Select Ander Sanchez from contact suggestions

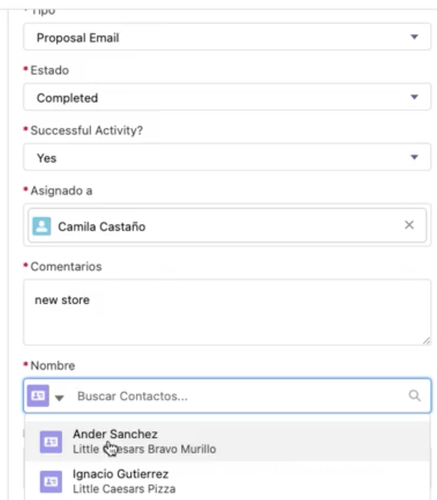click(x=227, y=442)
